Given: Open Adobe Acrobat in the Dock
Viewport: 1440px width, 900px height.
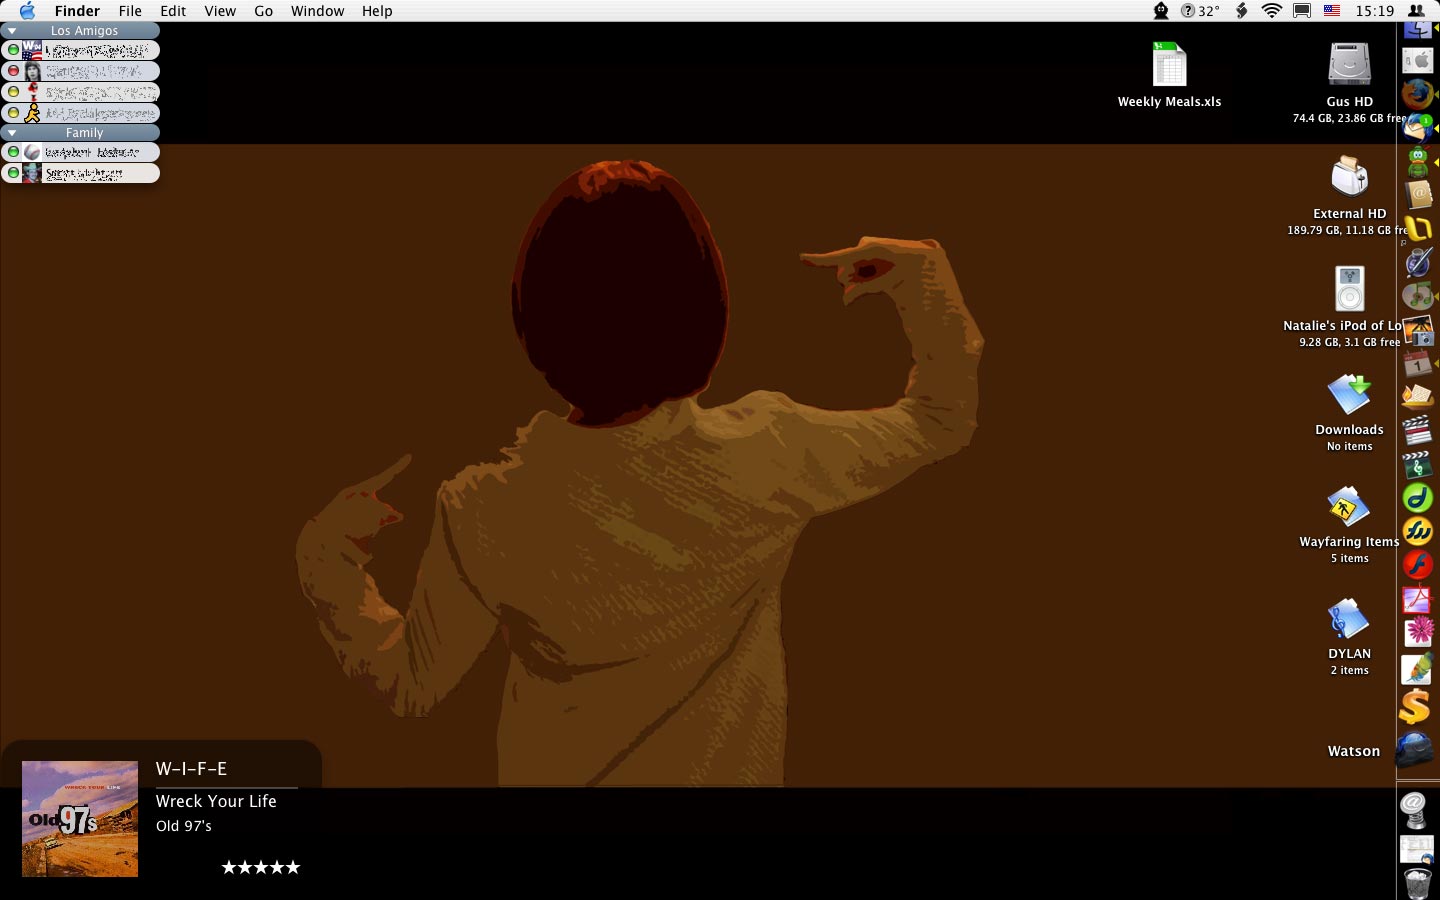Looking at the screenshot, I should (x=1418, y=599).
